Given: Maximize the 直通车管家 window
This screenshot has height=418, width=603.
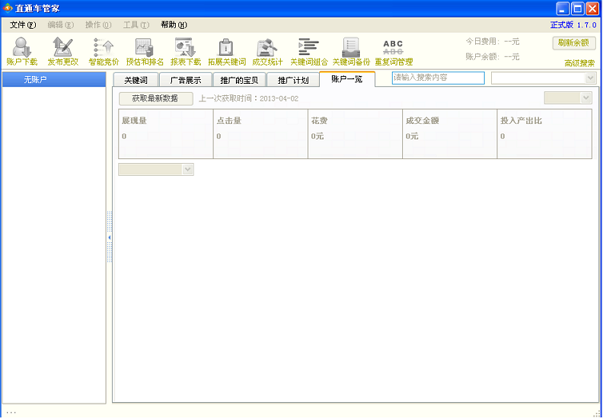Looking at the screenshot, I should 577,8.
